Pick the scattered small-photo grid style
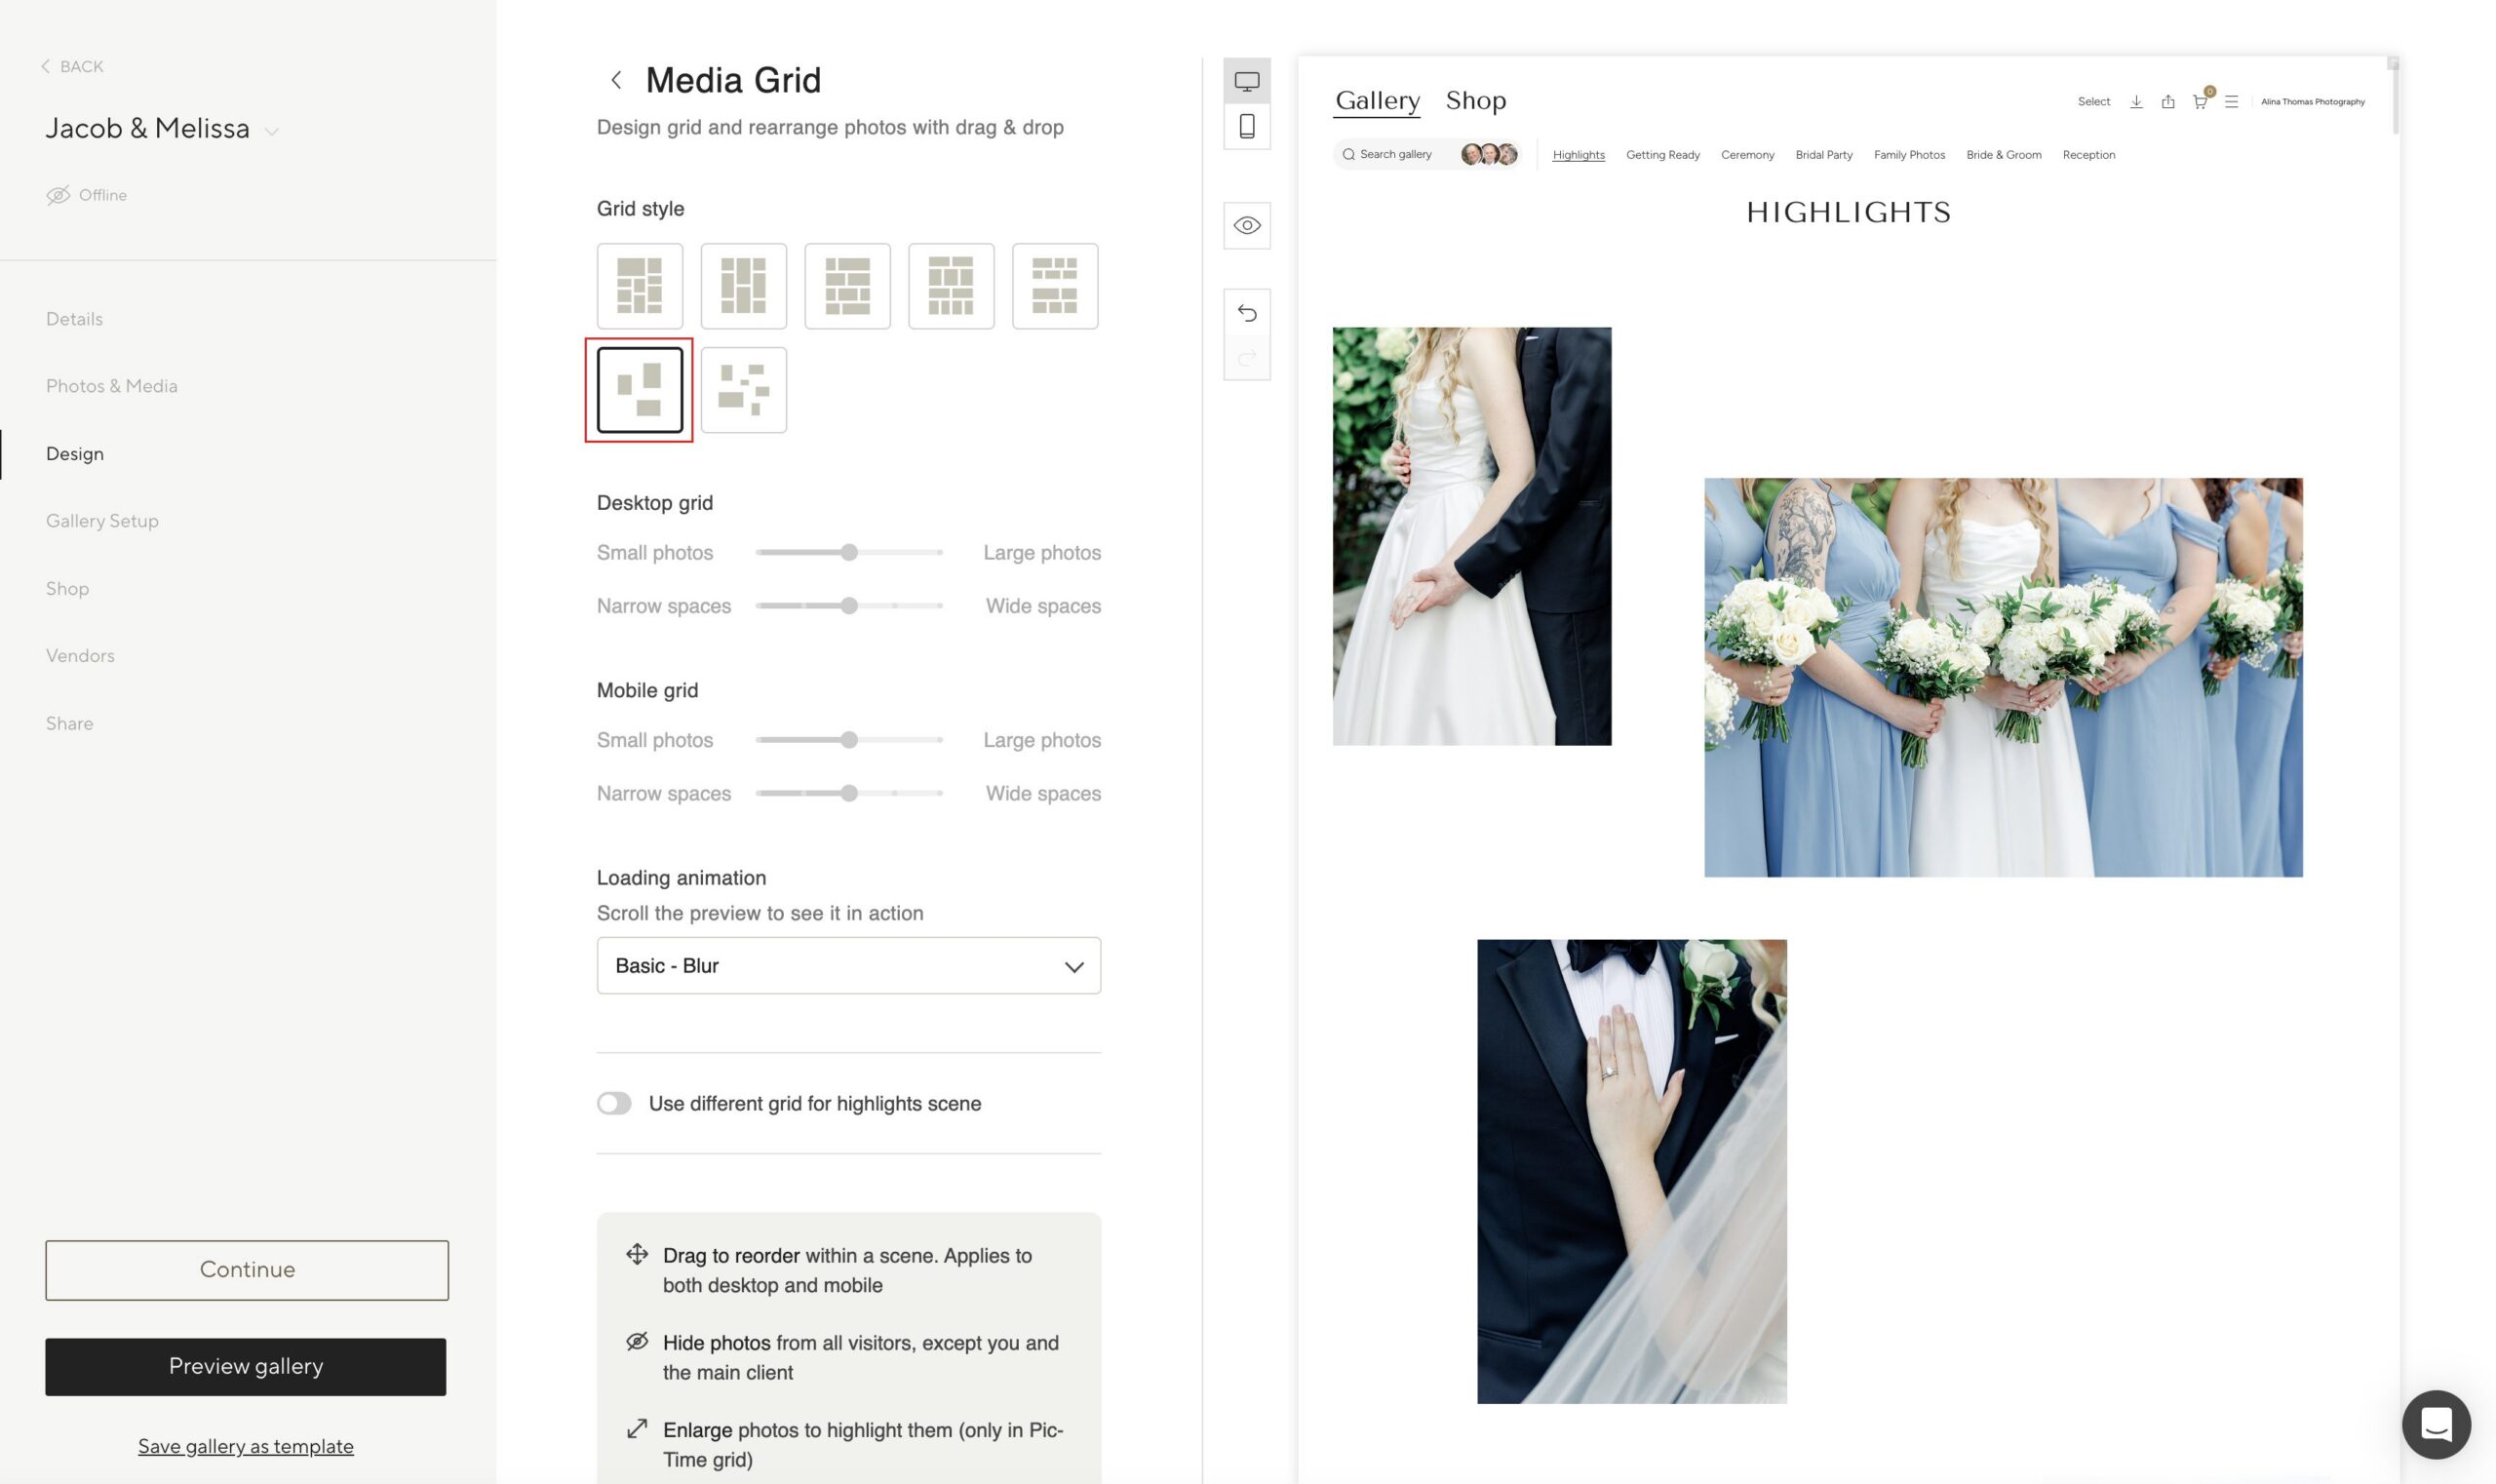2496x1484 pixels. point(743,390)
